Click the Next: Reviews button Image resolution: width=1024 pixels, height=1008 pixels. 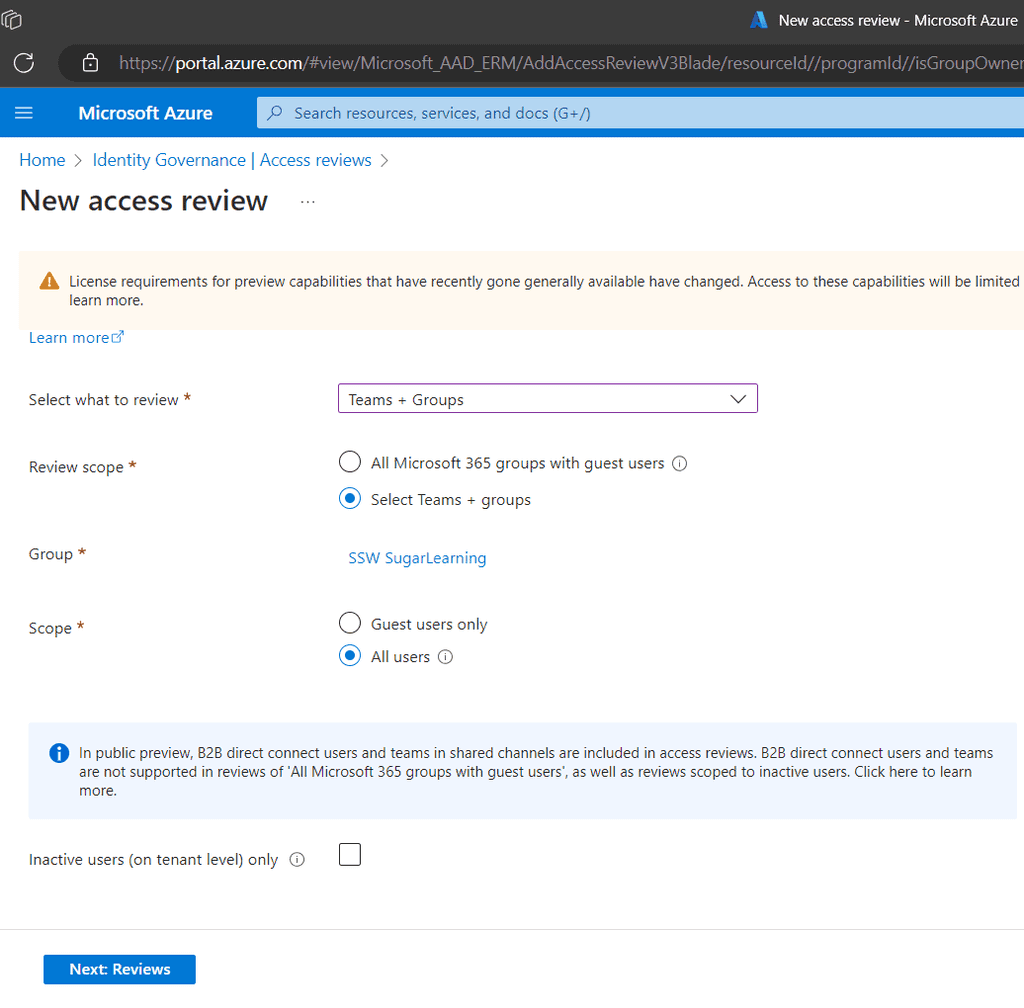pyautogui.click(x=119, y=969)
